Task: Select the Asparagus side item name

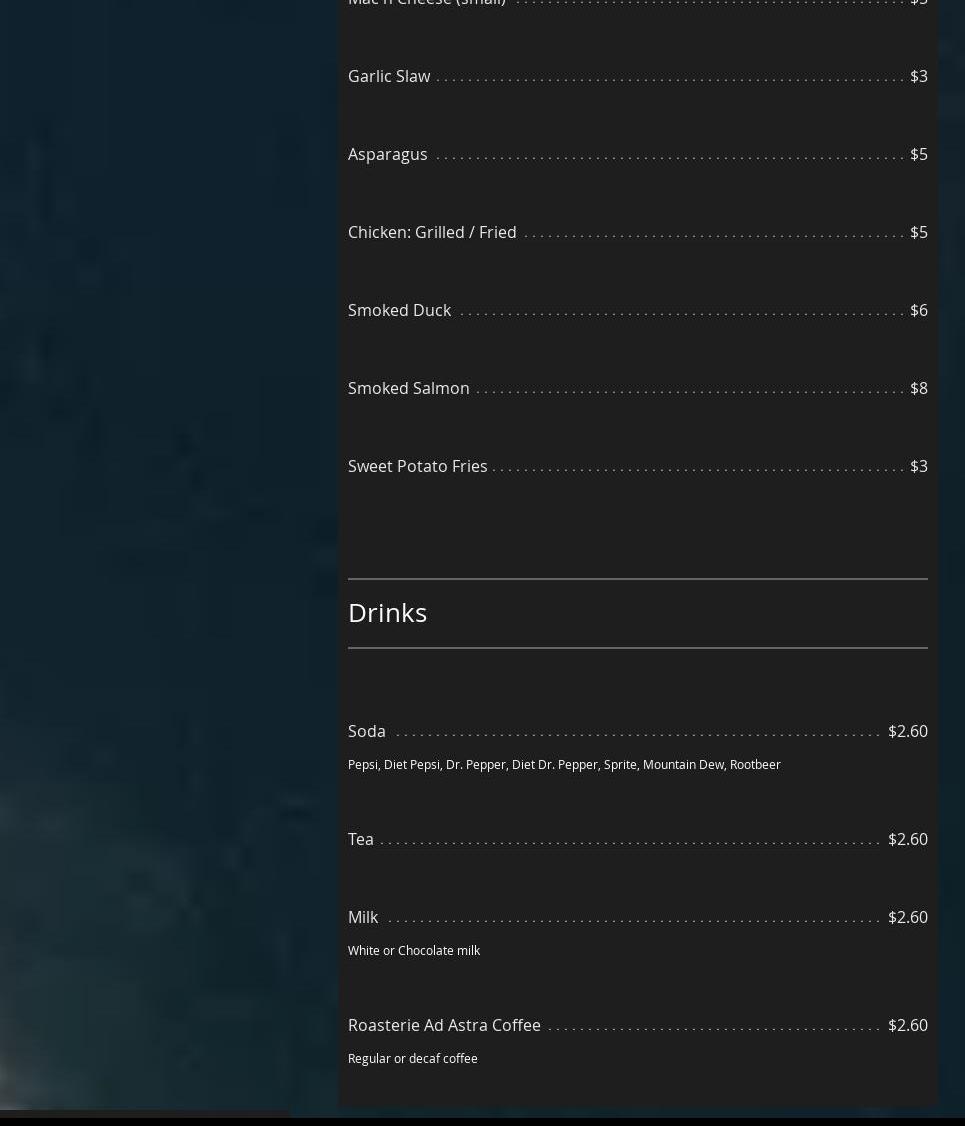Action: (387, 154)
